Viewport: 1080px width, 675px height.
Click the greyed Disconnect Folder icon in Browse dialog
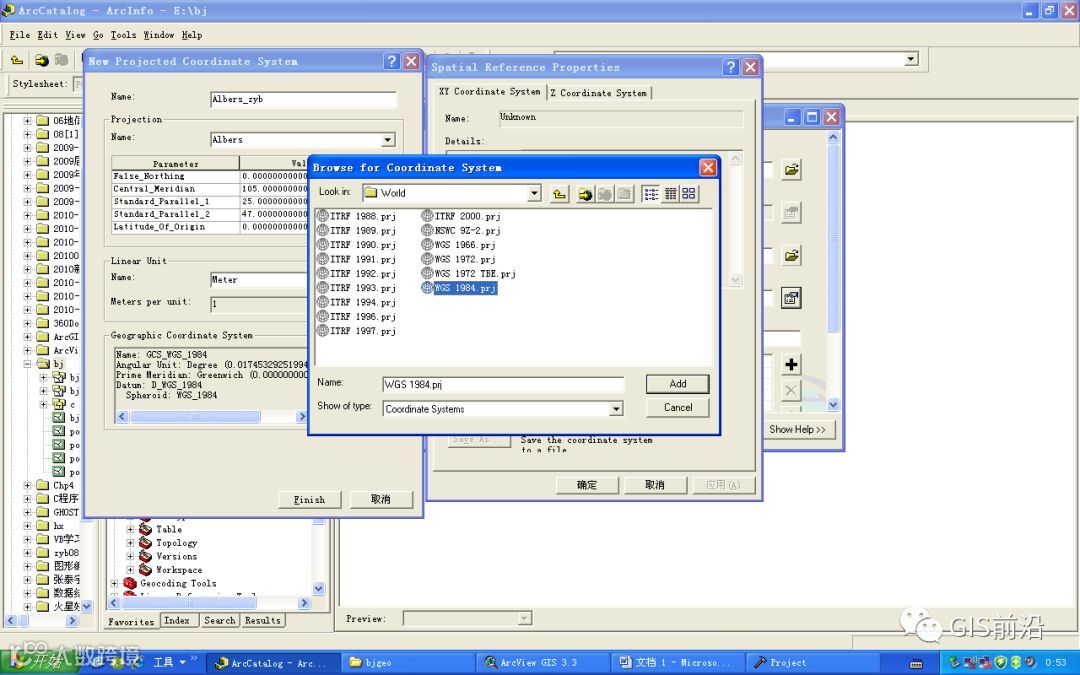point(605,194)
